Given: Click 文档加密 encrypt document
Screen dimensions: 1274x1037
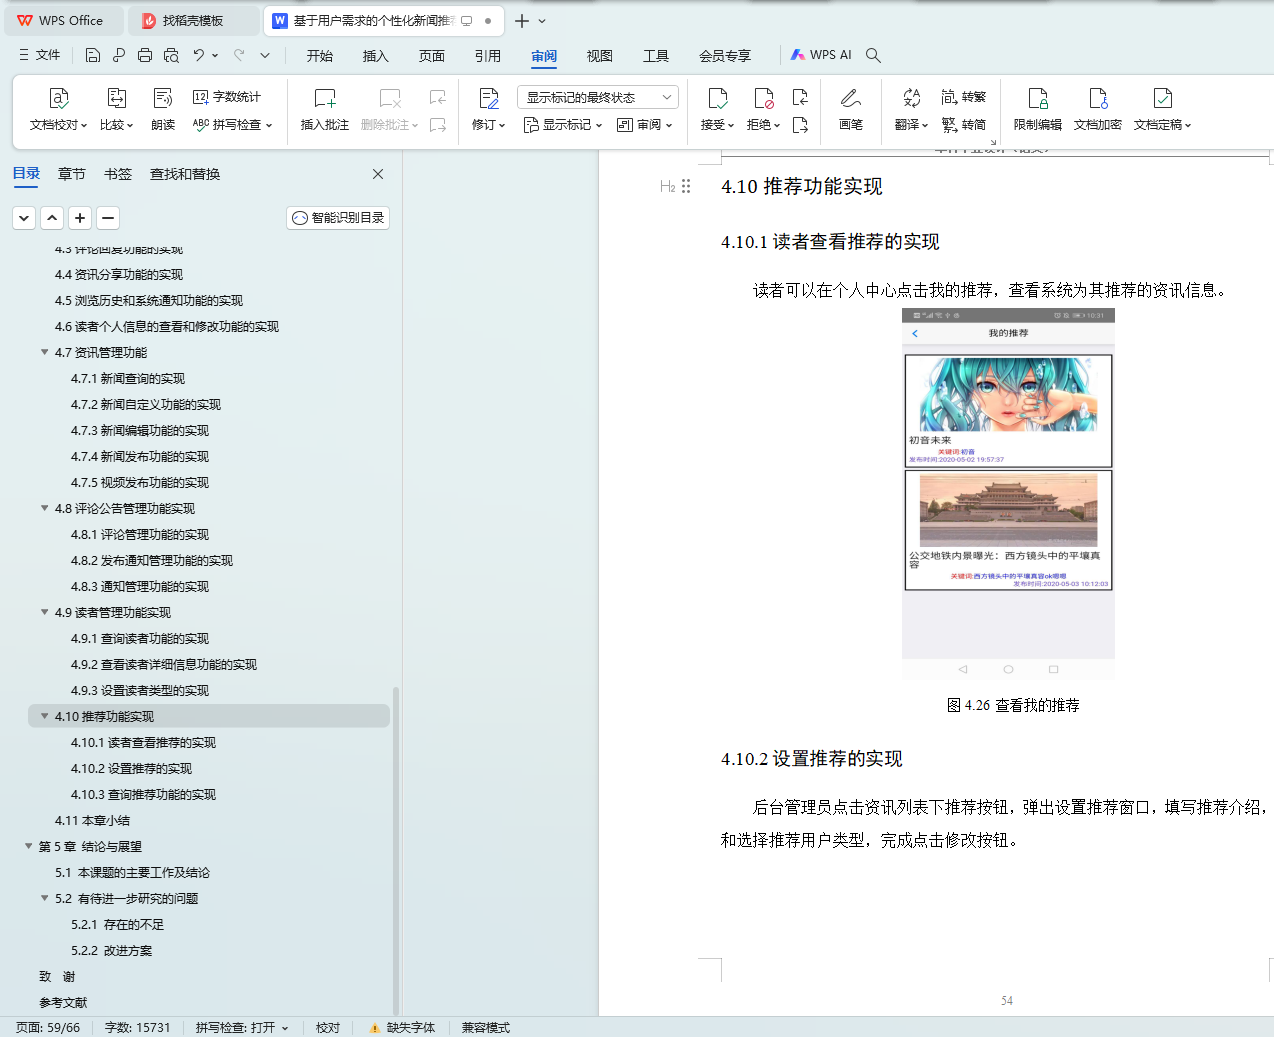Looking at the screenshot, I should [1098, 110].
